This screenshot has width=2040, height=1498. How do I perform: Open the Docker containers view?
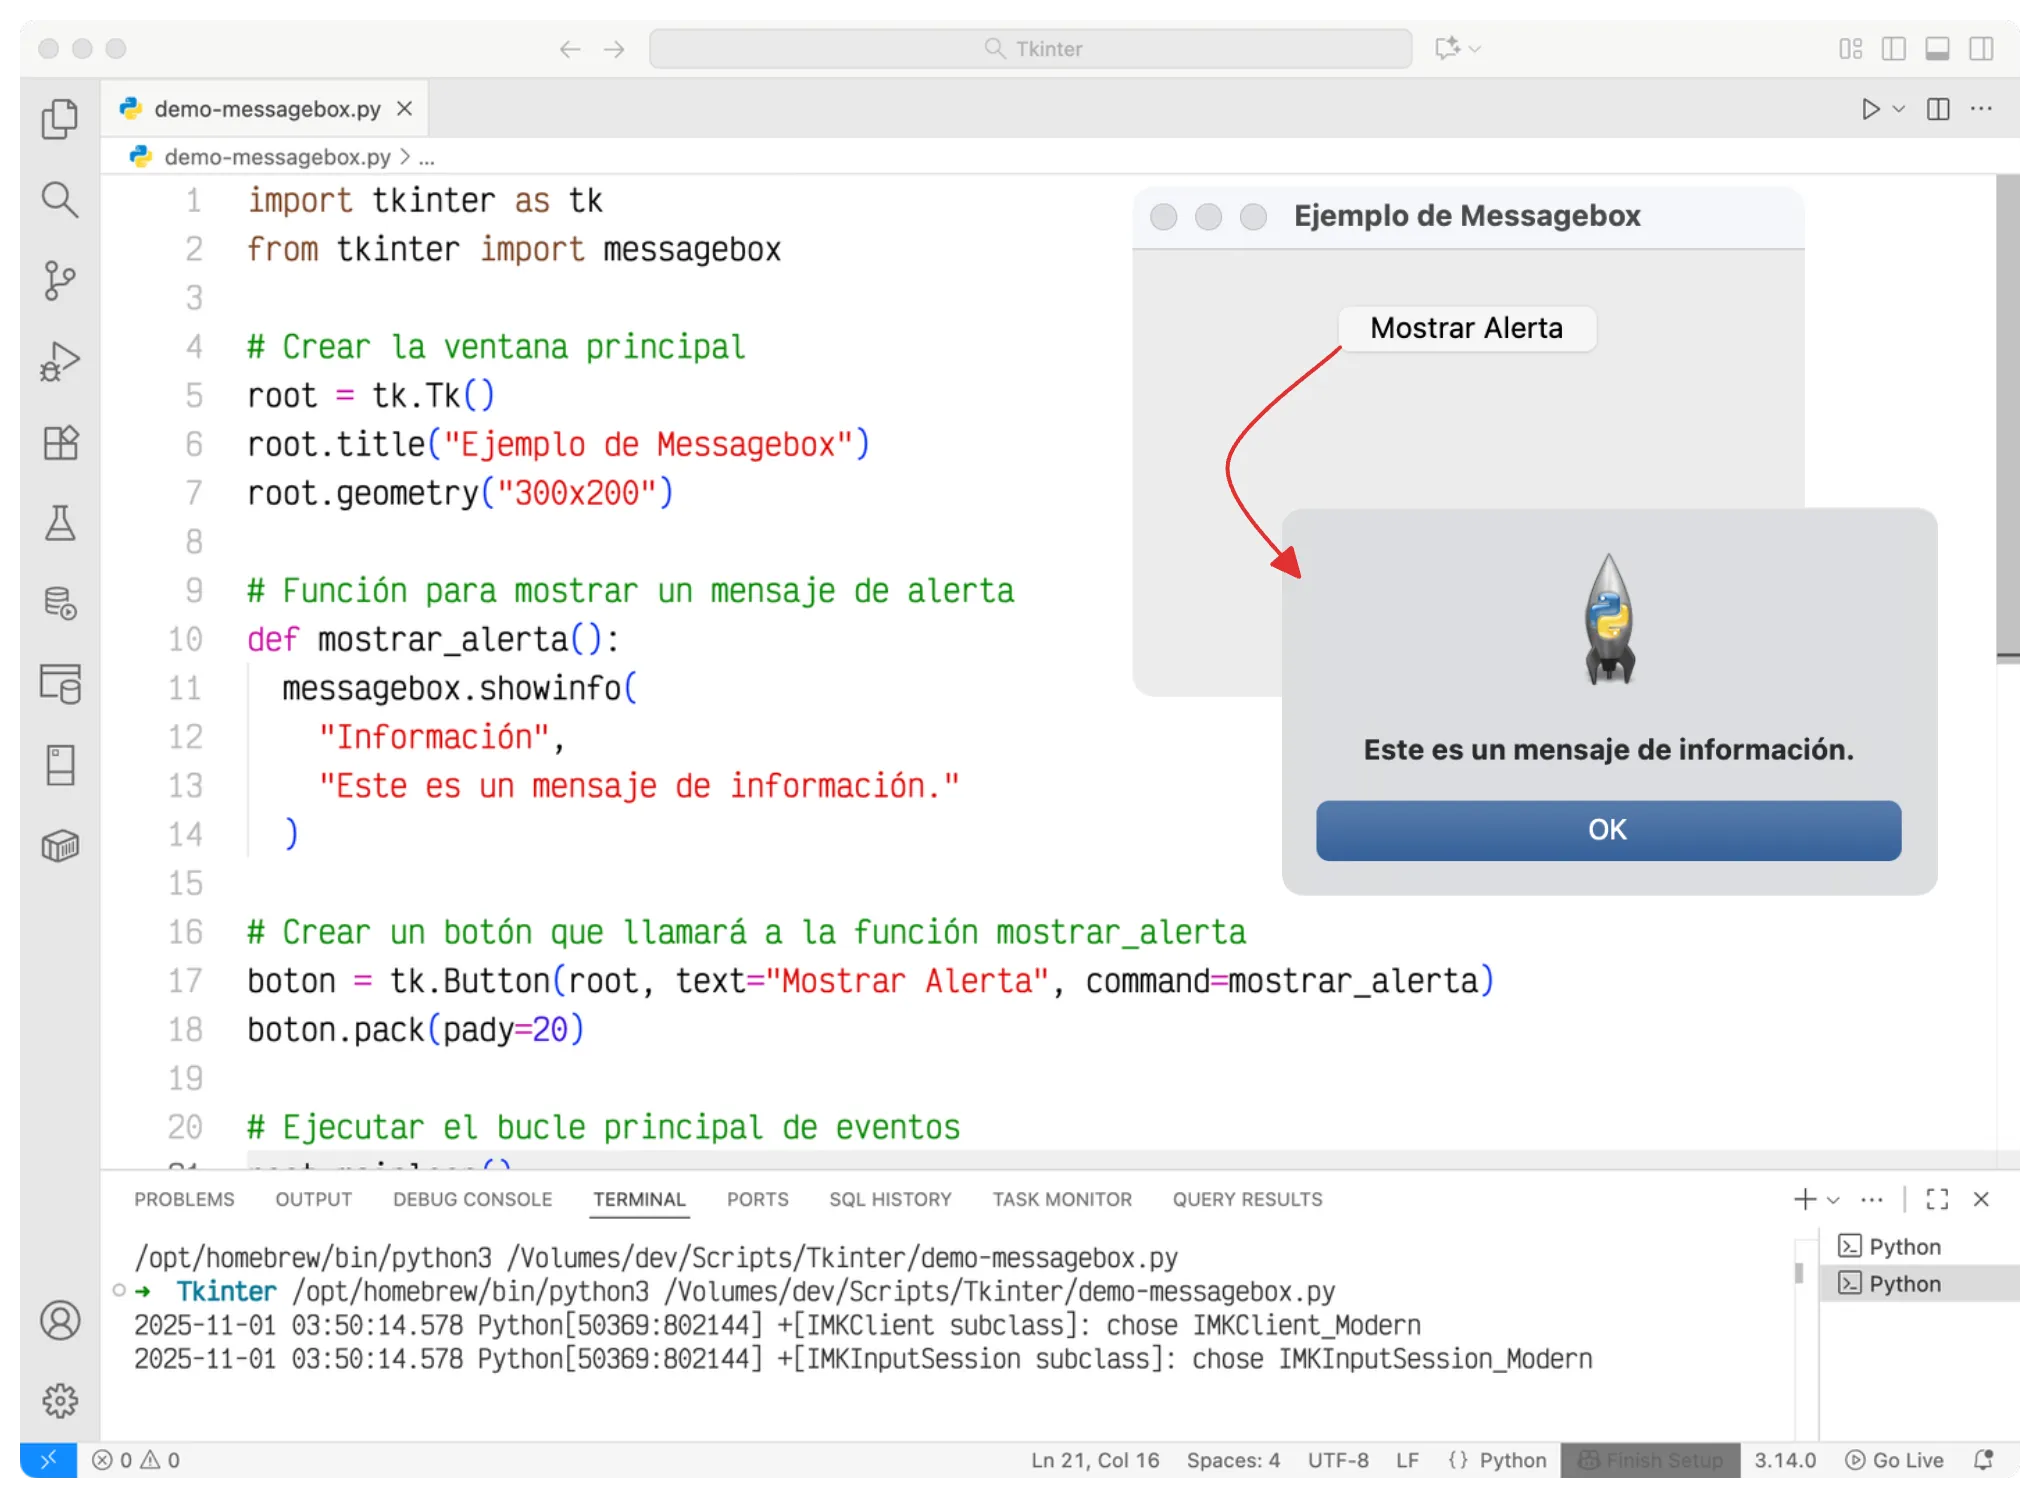click(60, 845)
